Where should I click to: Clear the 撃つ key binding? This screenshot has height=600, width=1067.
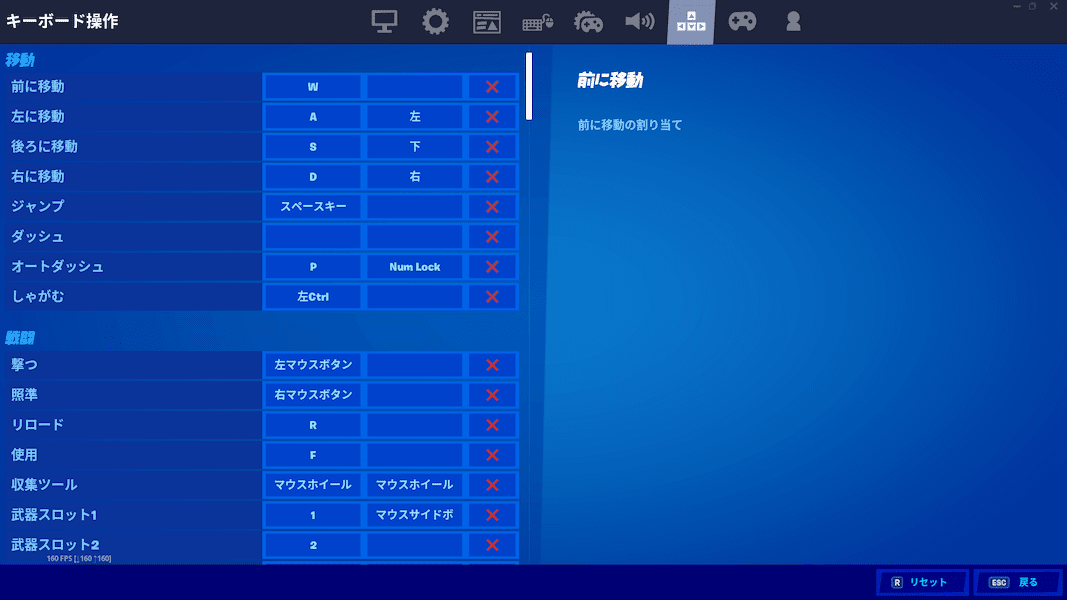click(x=493, y=365)
